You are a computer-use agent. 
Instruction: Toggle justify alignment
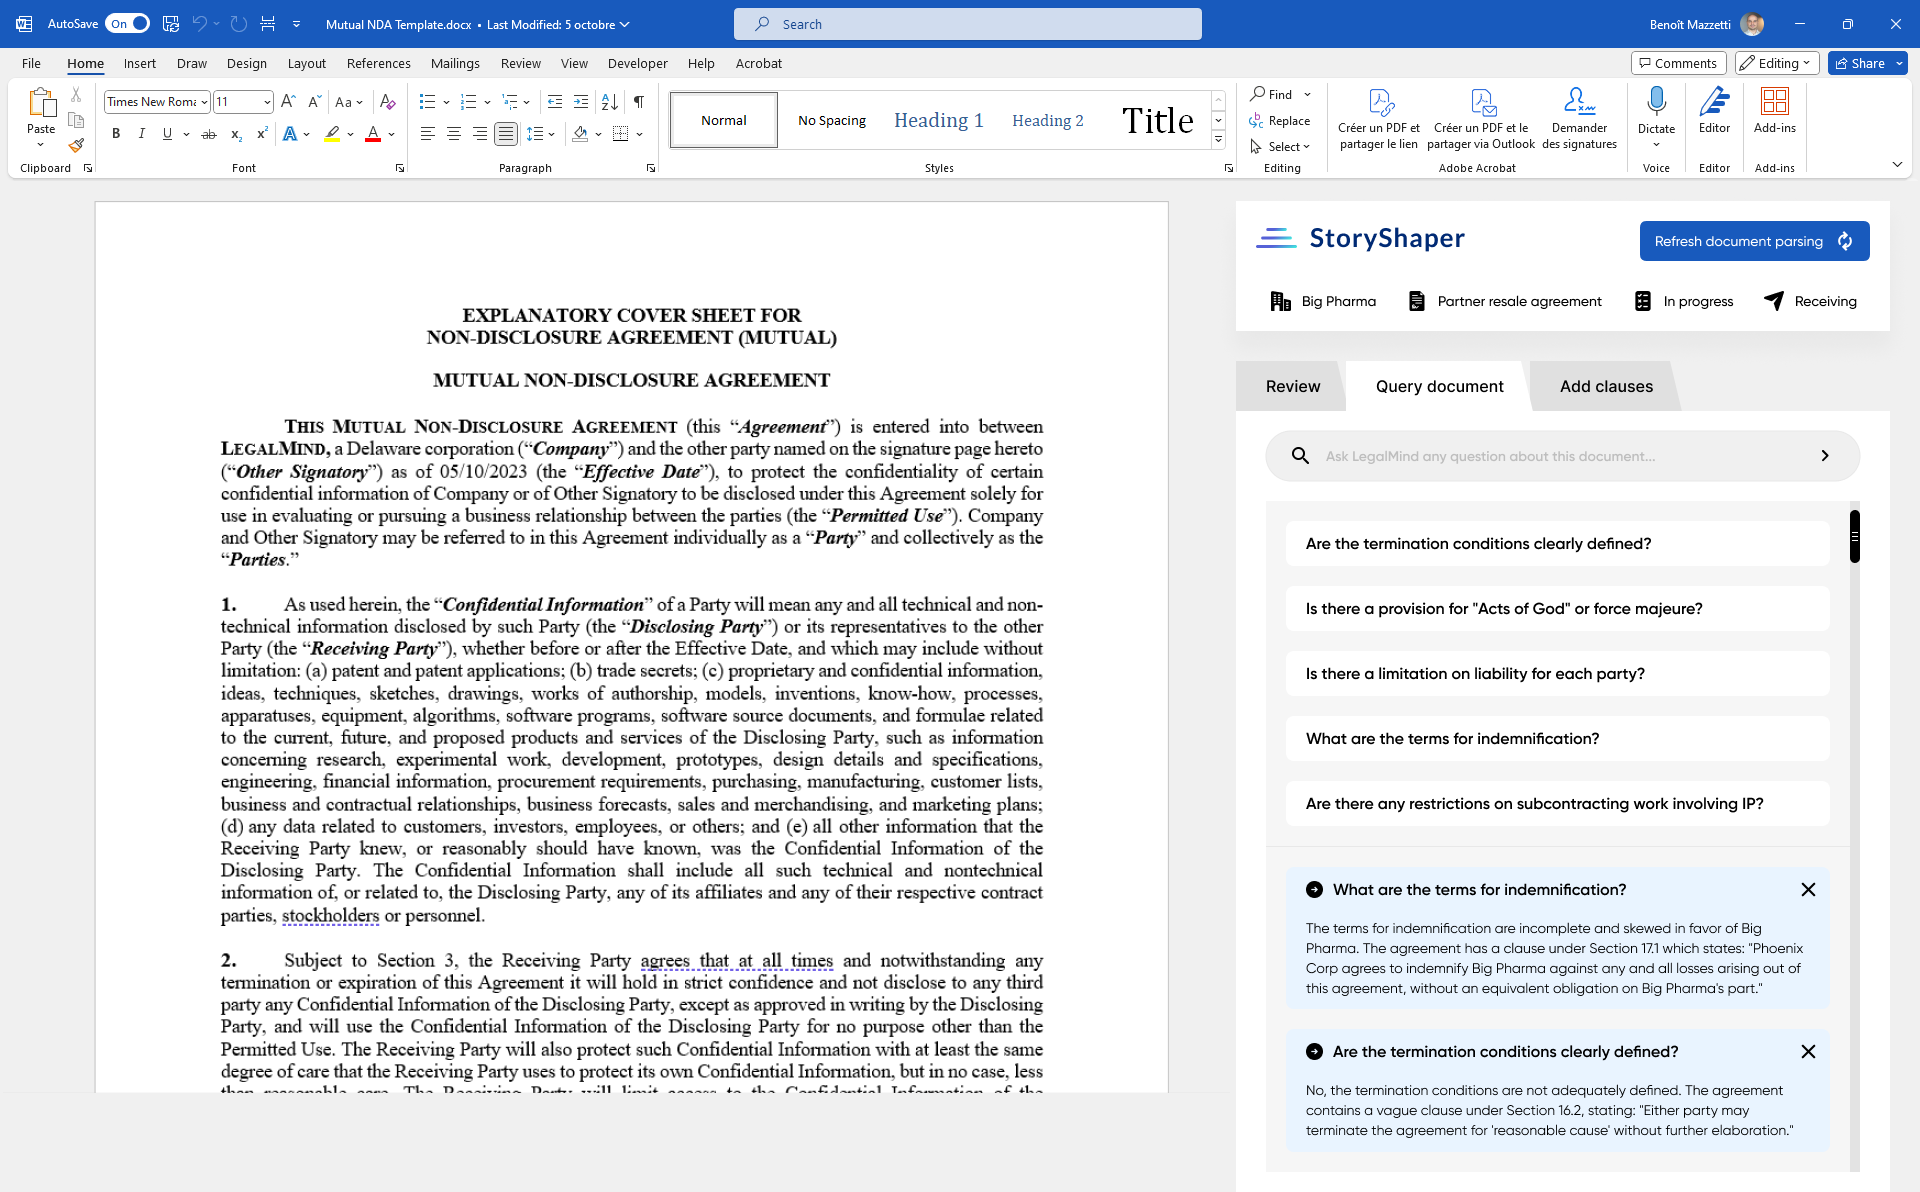coord(506,134)
